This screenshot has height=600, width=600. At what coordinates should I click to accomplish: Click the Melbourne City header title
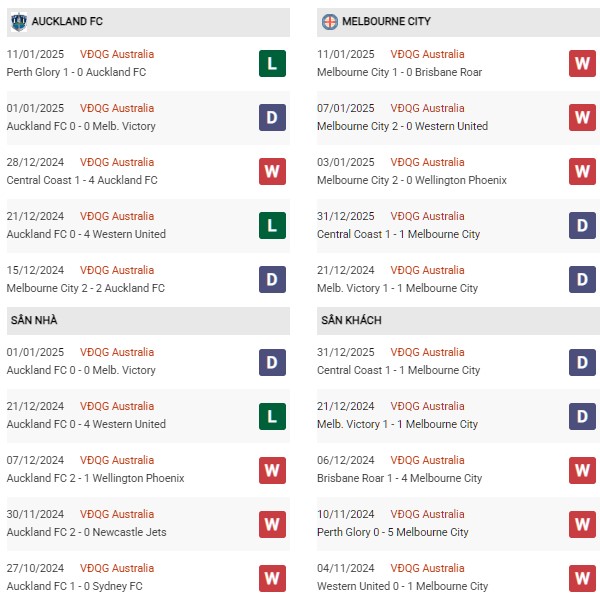pyautogui.click(x=386, y=21)
